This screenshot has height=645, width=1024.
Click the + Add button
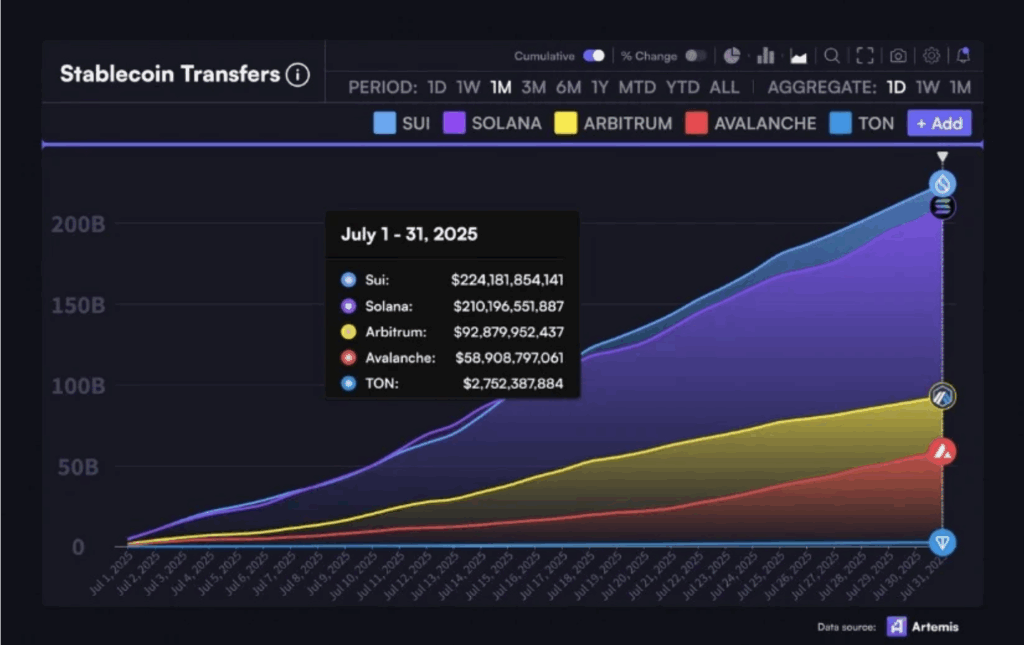coord(939,123)
